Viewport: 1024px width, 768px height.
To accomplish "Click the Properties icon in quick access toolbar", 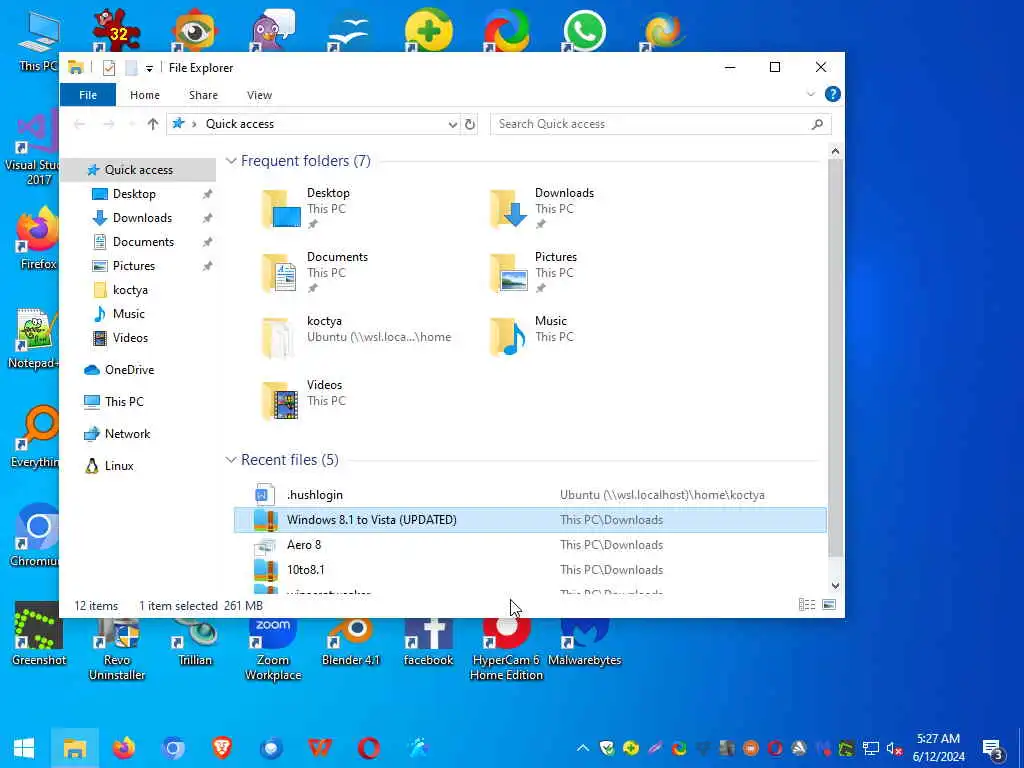I will [109, 68].
